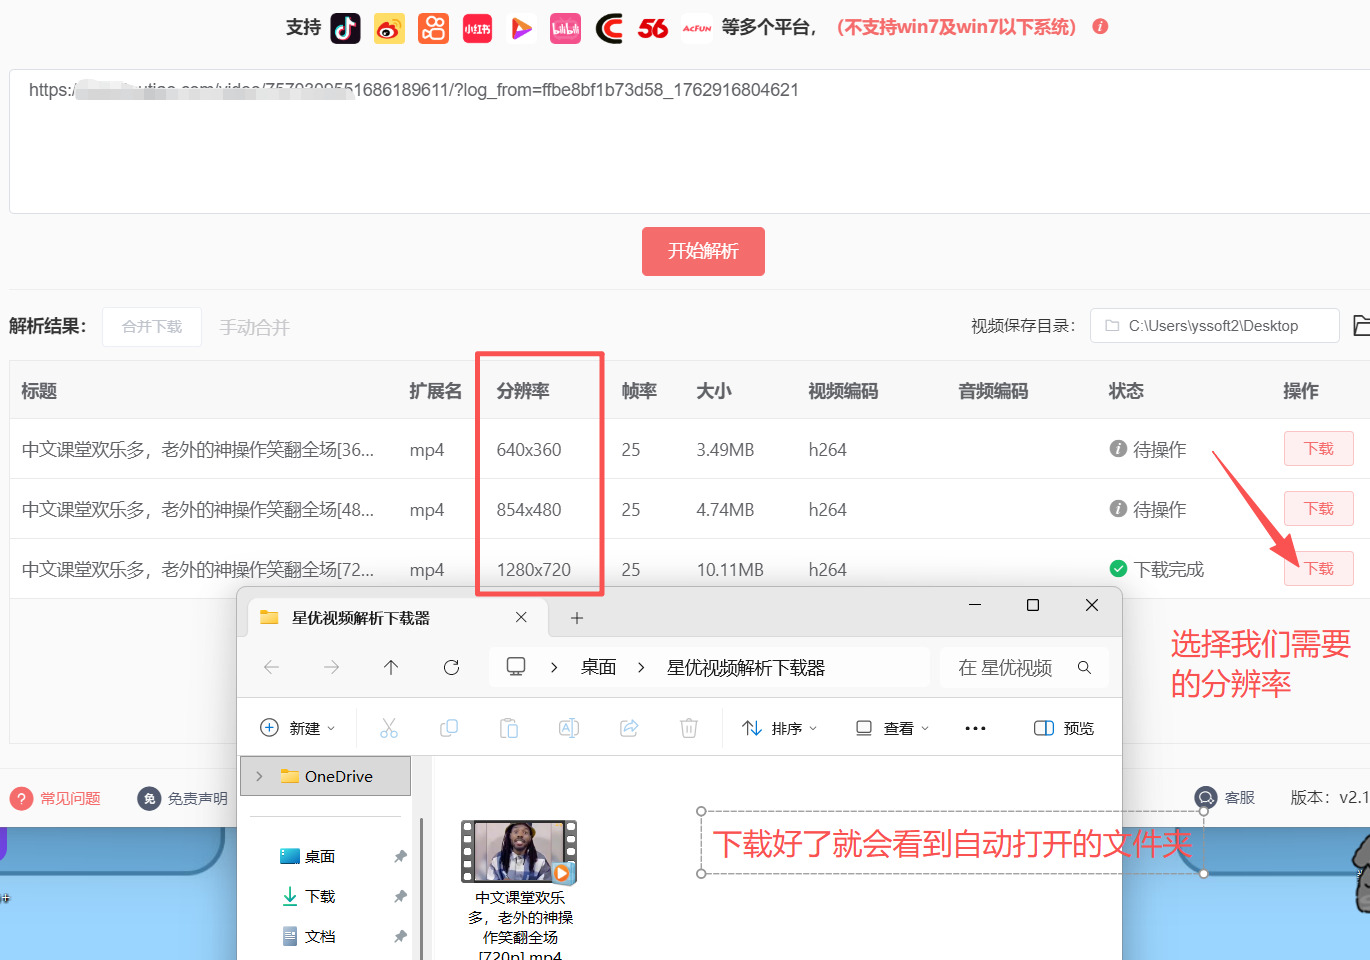
Task: Click the Delete trash icon in explorer toolbar
Action: point(689,728)
